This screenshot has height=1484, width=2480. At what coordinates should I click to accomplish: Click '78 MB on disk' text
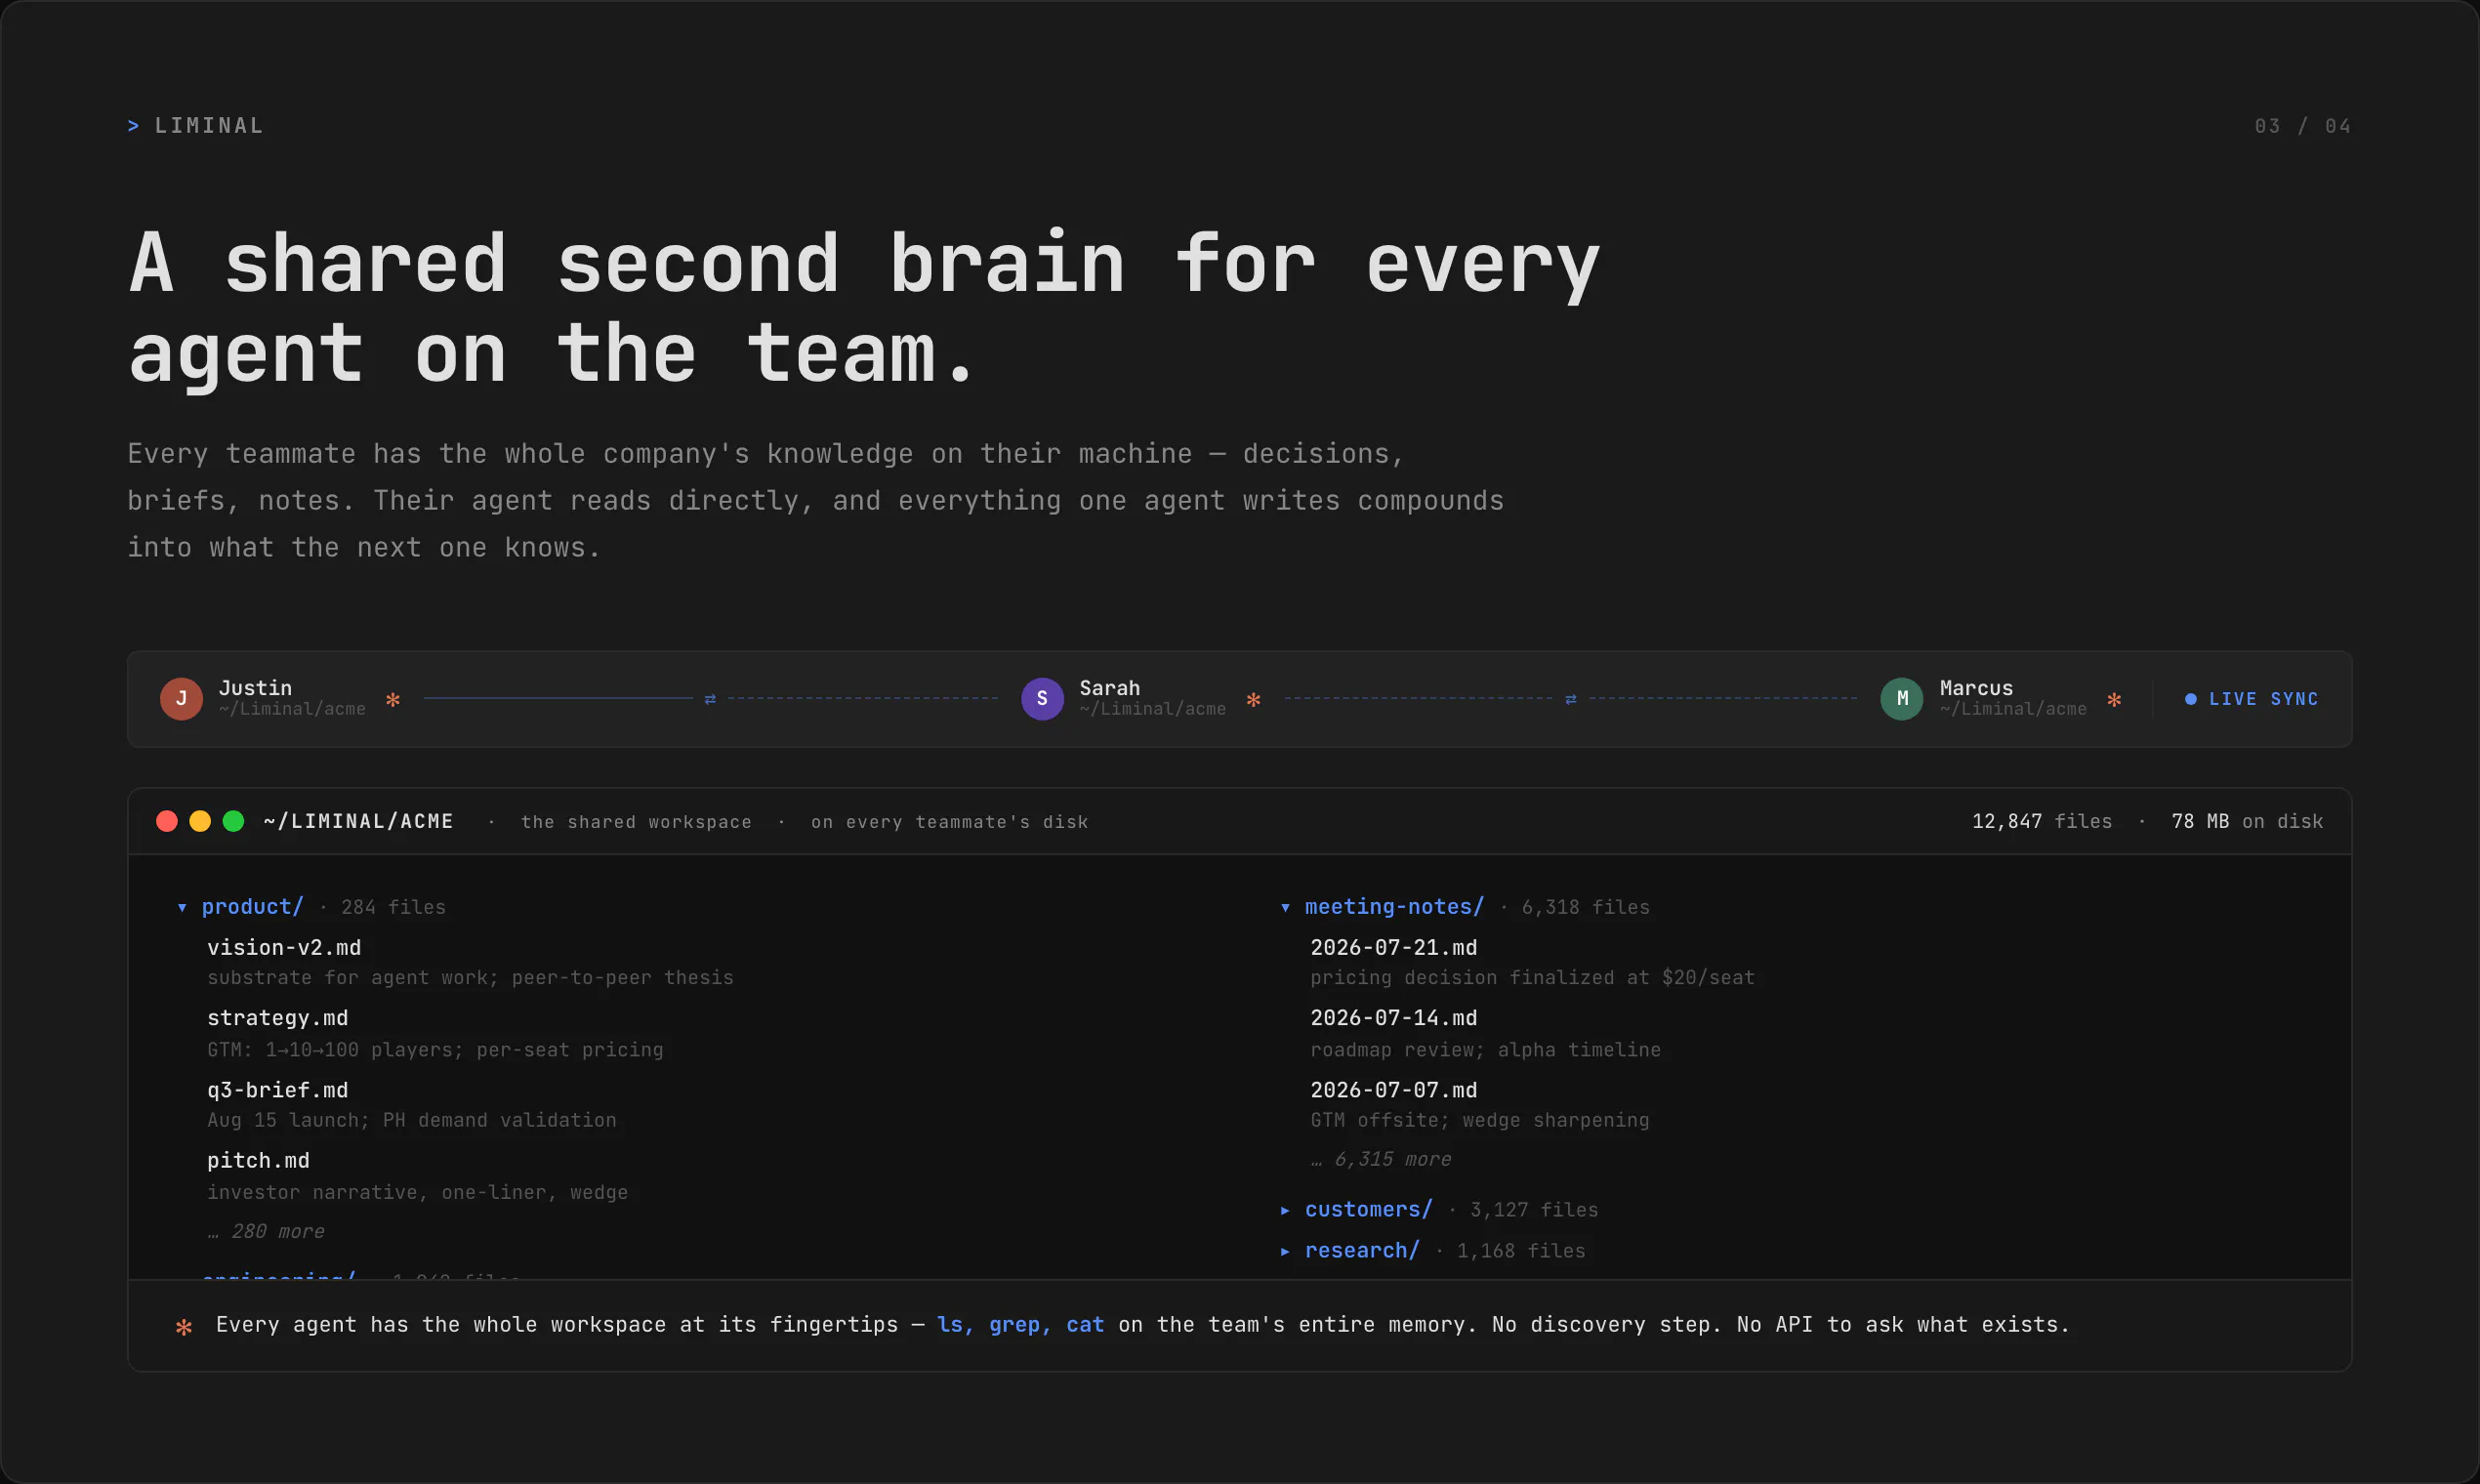click(x=2247, y=821)
